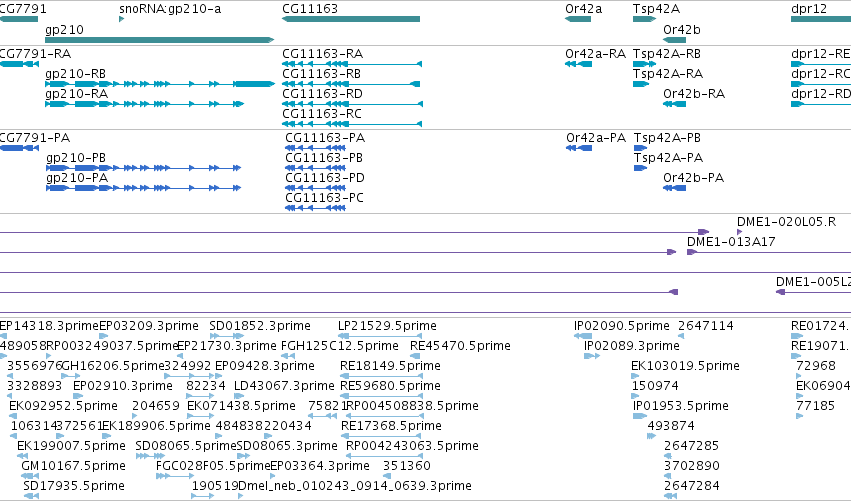The height and width of the screenshot is (501, 851).
Task: Click the 2647285 label
Action: click(x=692, y=446)
